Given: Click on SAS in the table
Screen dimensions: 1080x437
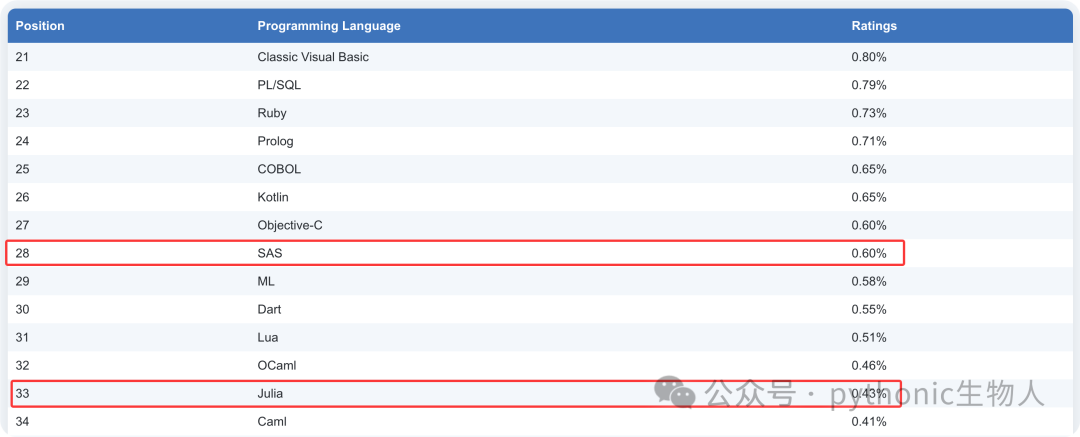Looking at the screenshot, I should coord(270,254).
